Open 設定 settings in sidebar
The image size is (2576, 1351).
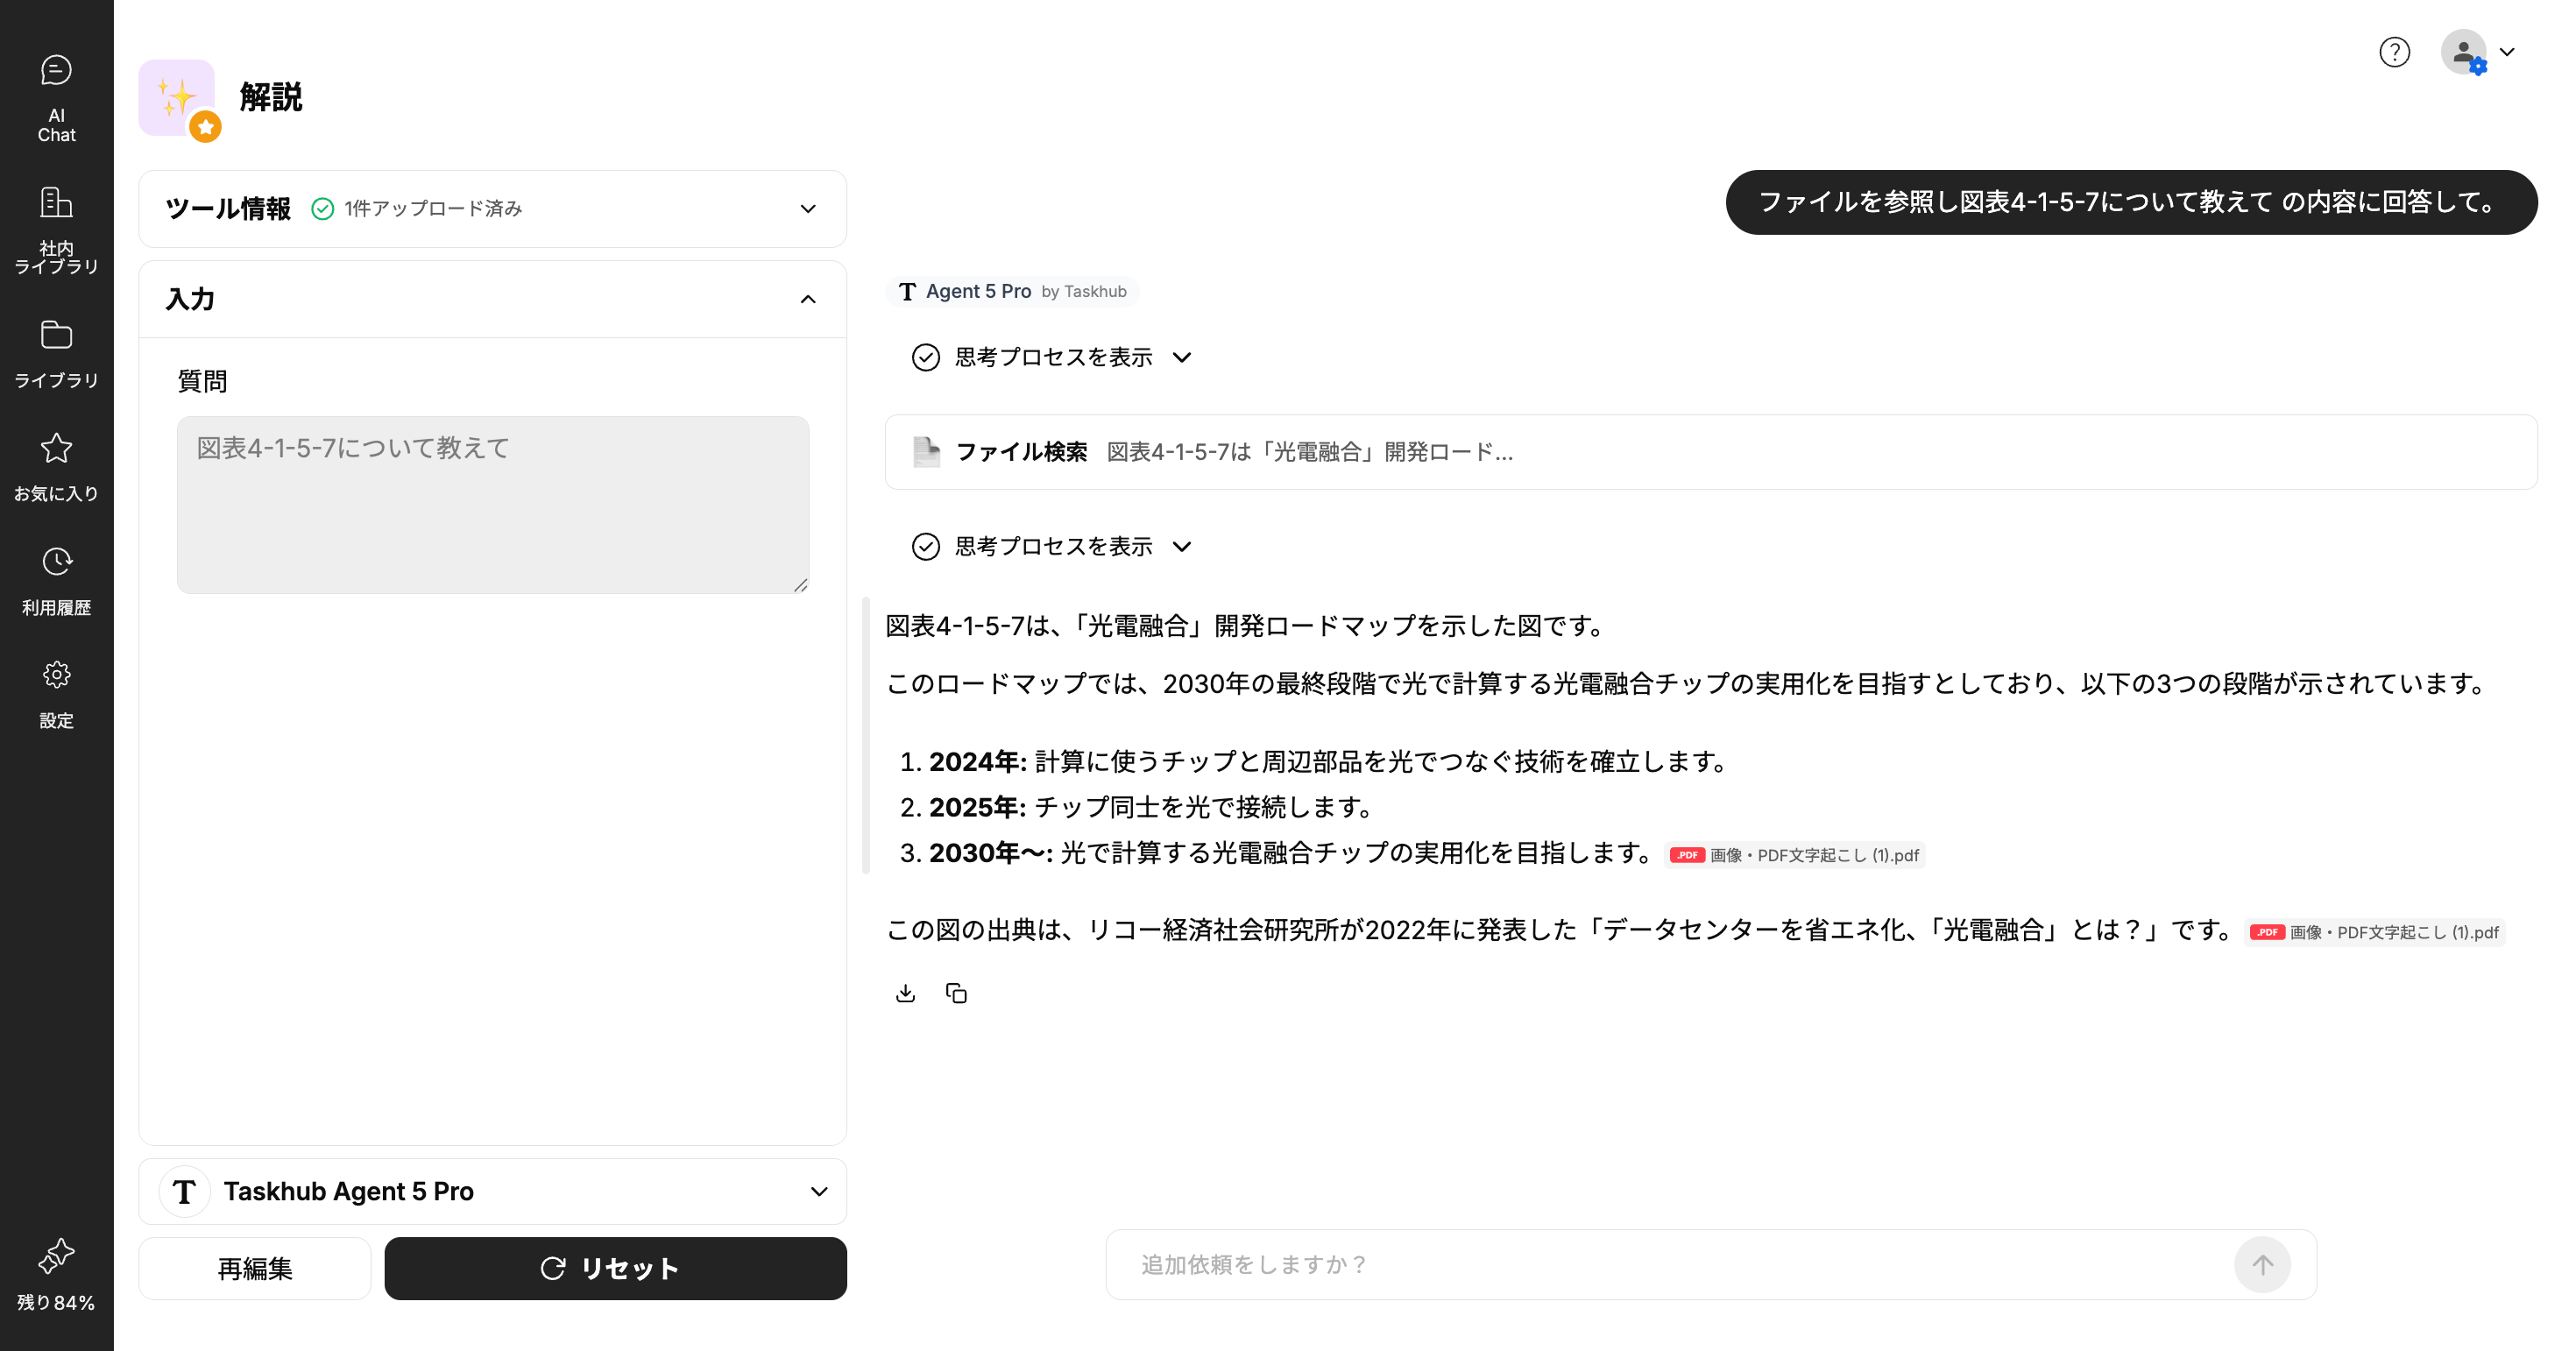coord(56,693)
